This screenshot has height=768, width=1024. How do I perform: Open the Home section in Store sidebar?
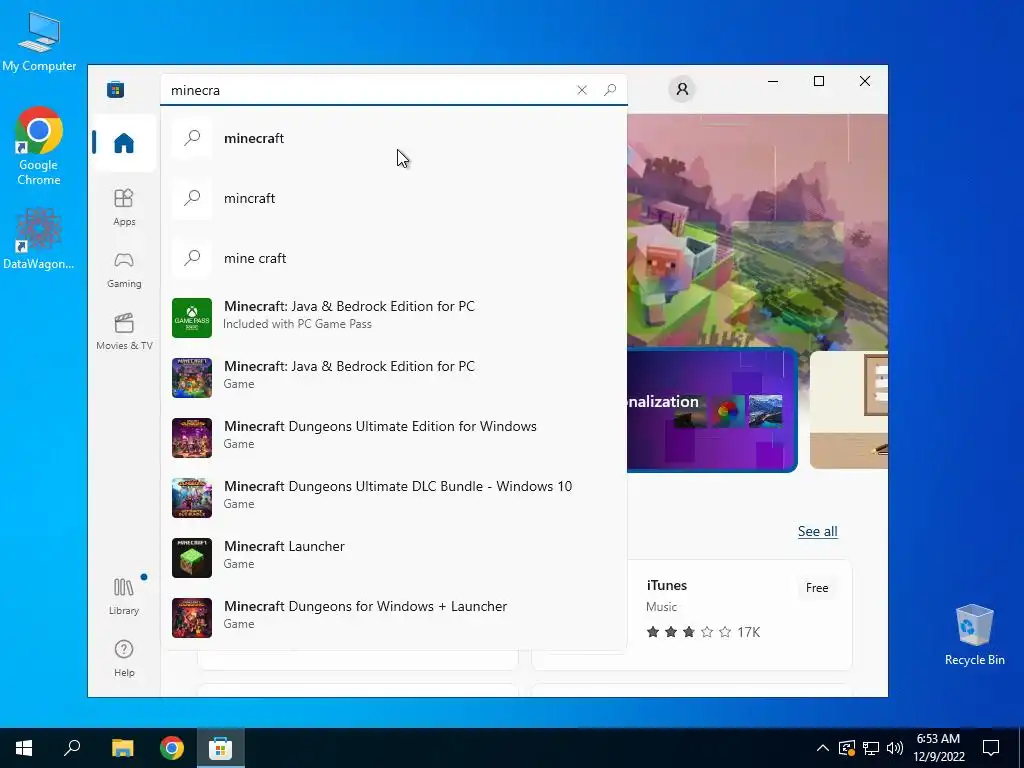(123, 142)
